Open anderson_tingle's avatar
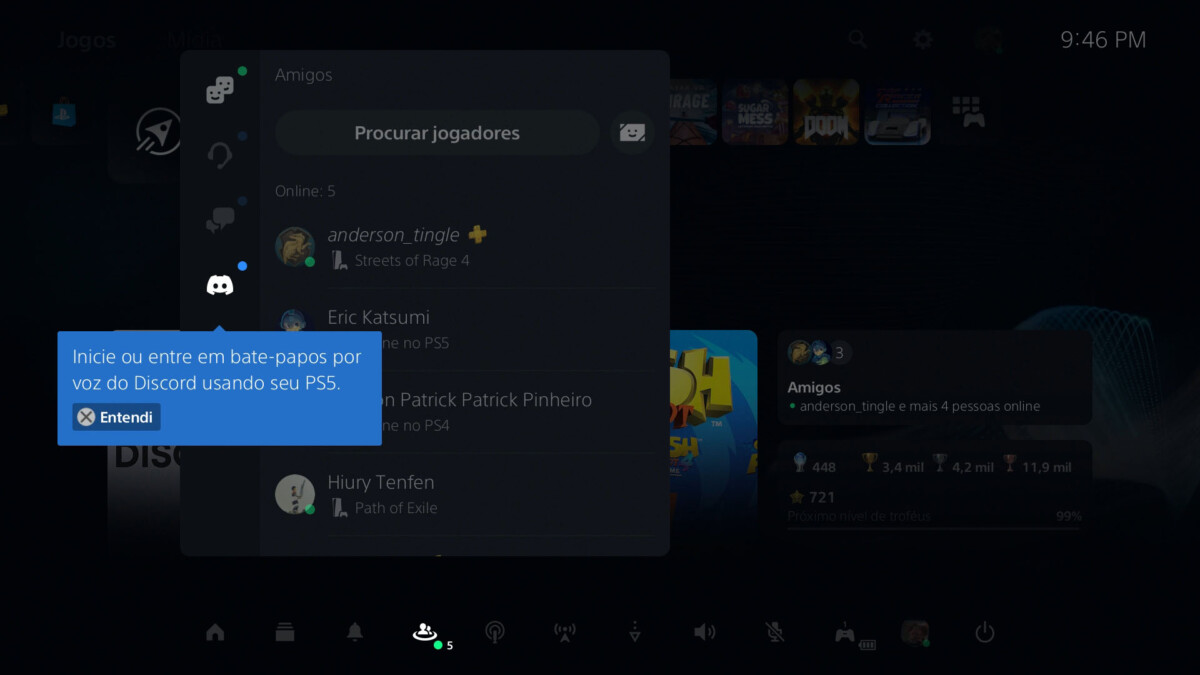 [295, 247]
